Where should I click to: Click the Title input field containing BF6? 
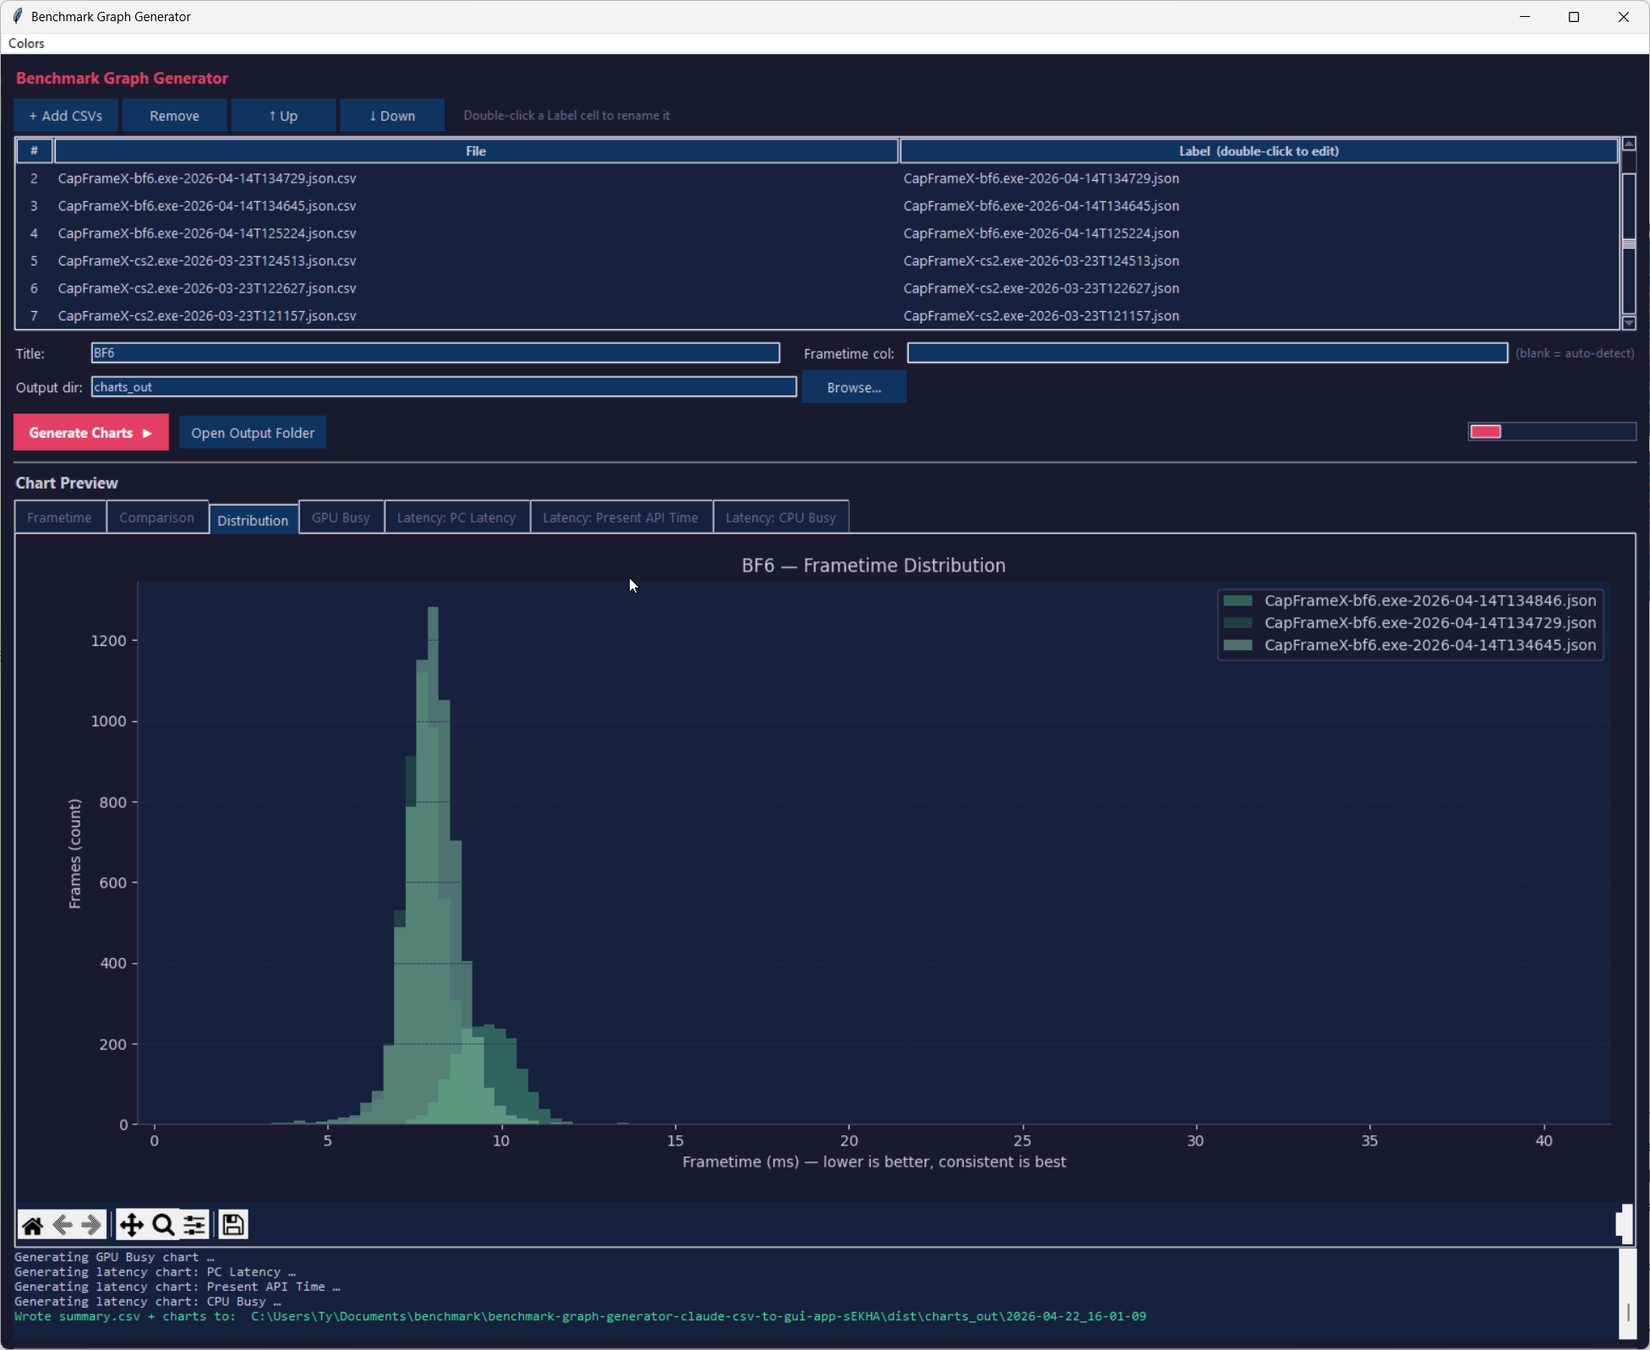click(435, 352)
